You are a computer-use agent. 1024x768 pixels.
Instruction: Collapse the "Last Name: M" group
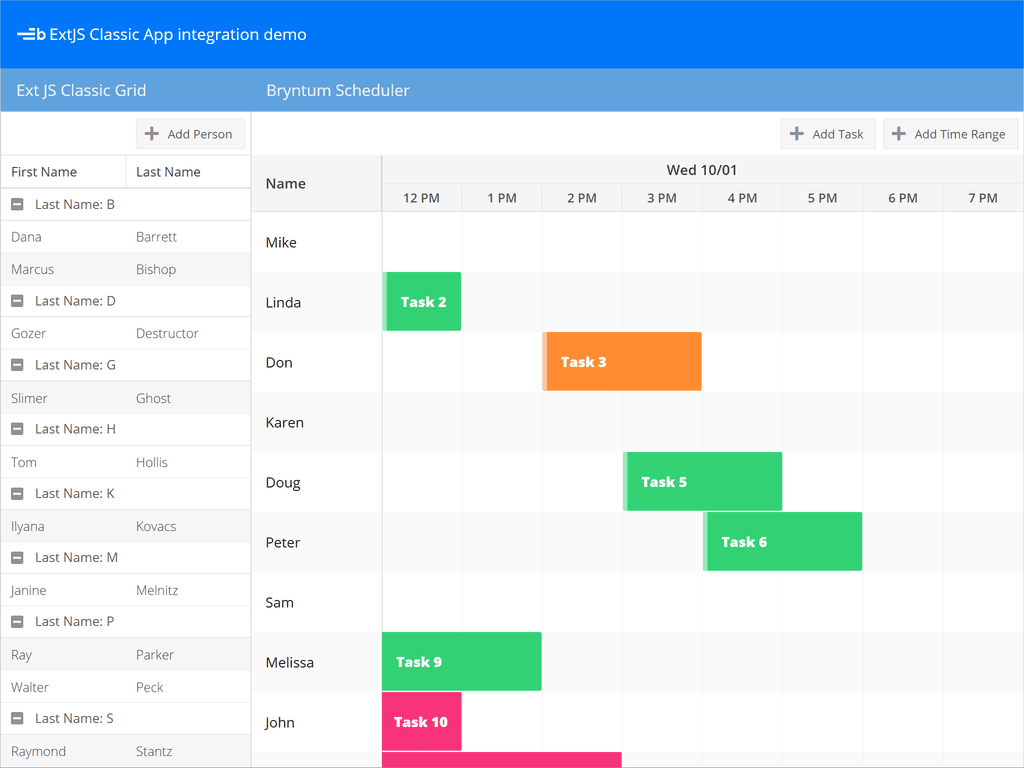point(16,557)
